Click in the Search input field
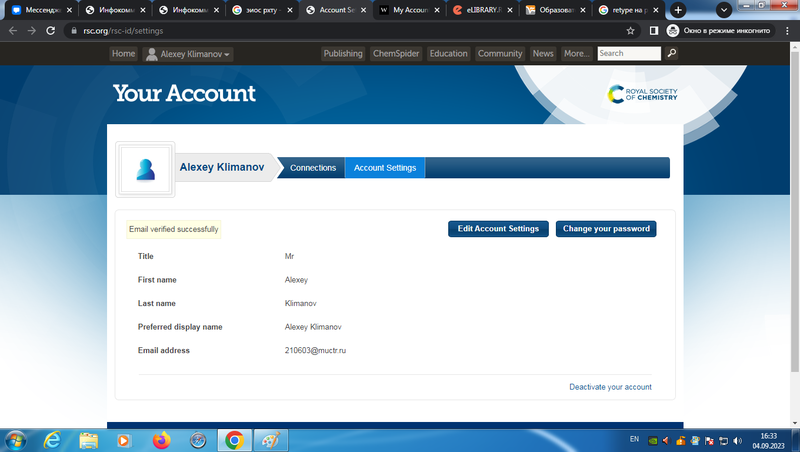The width and height of the screenshot is (800, 452). tap(628, 54)
